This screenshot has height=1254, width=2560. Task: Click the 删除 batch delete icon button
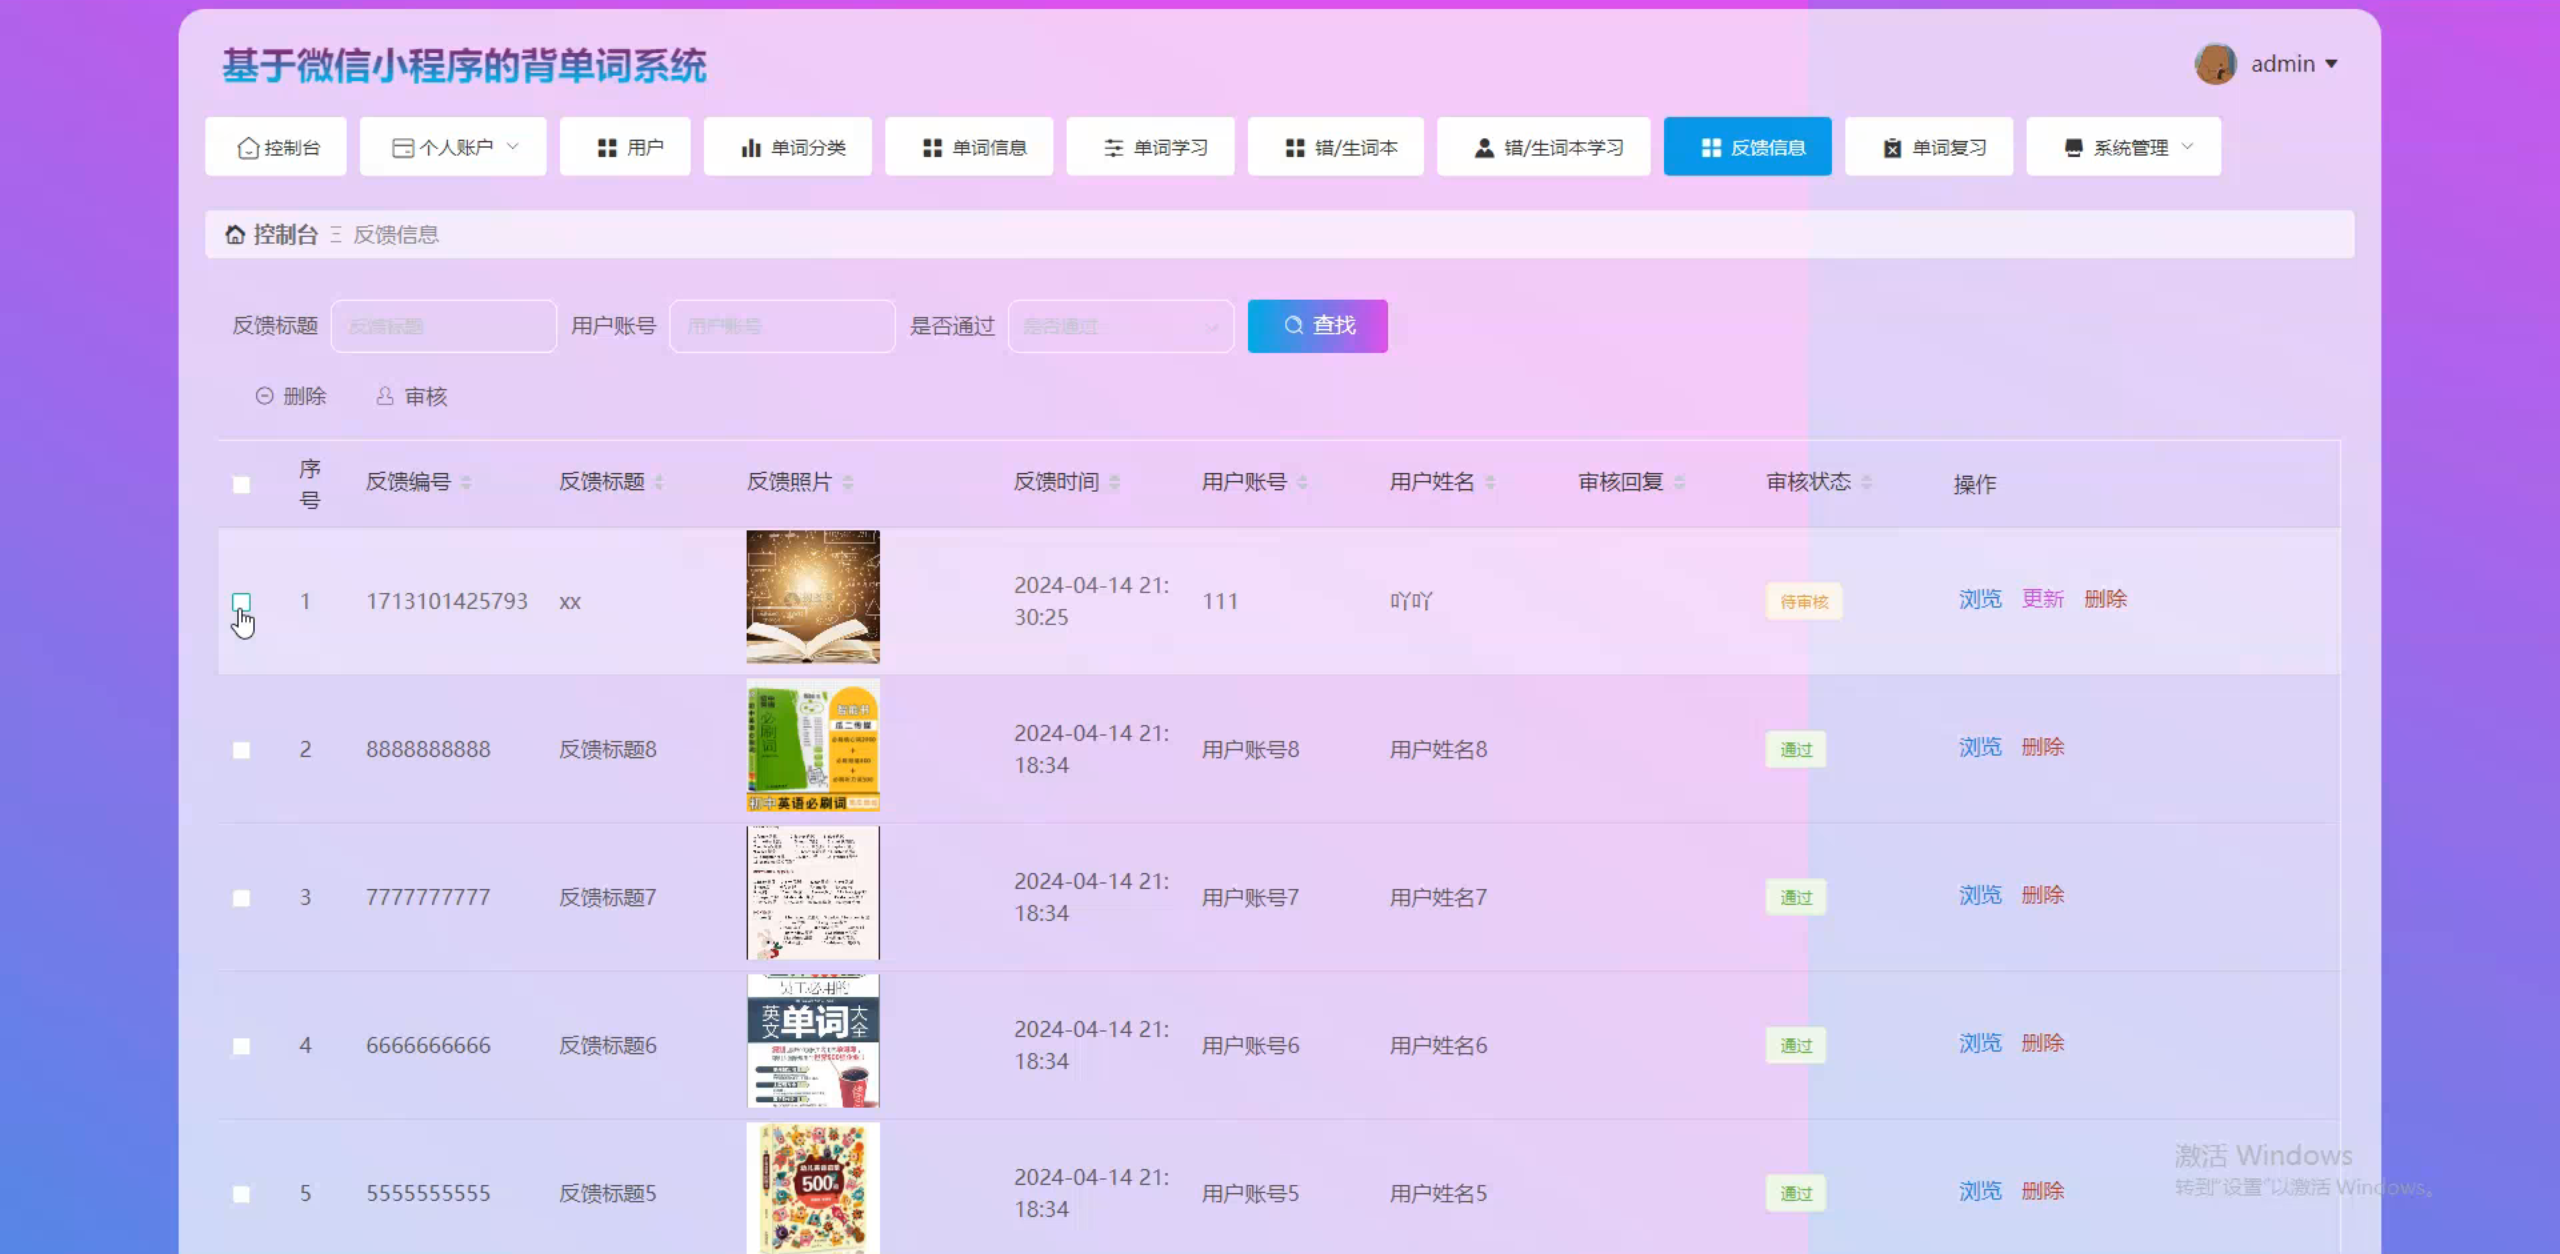(291, 396)
